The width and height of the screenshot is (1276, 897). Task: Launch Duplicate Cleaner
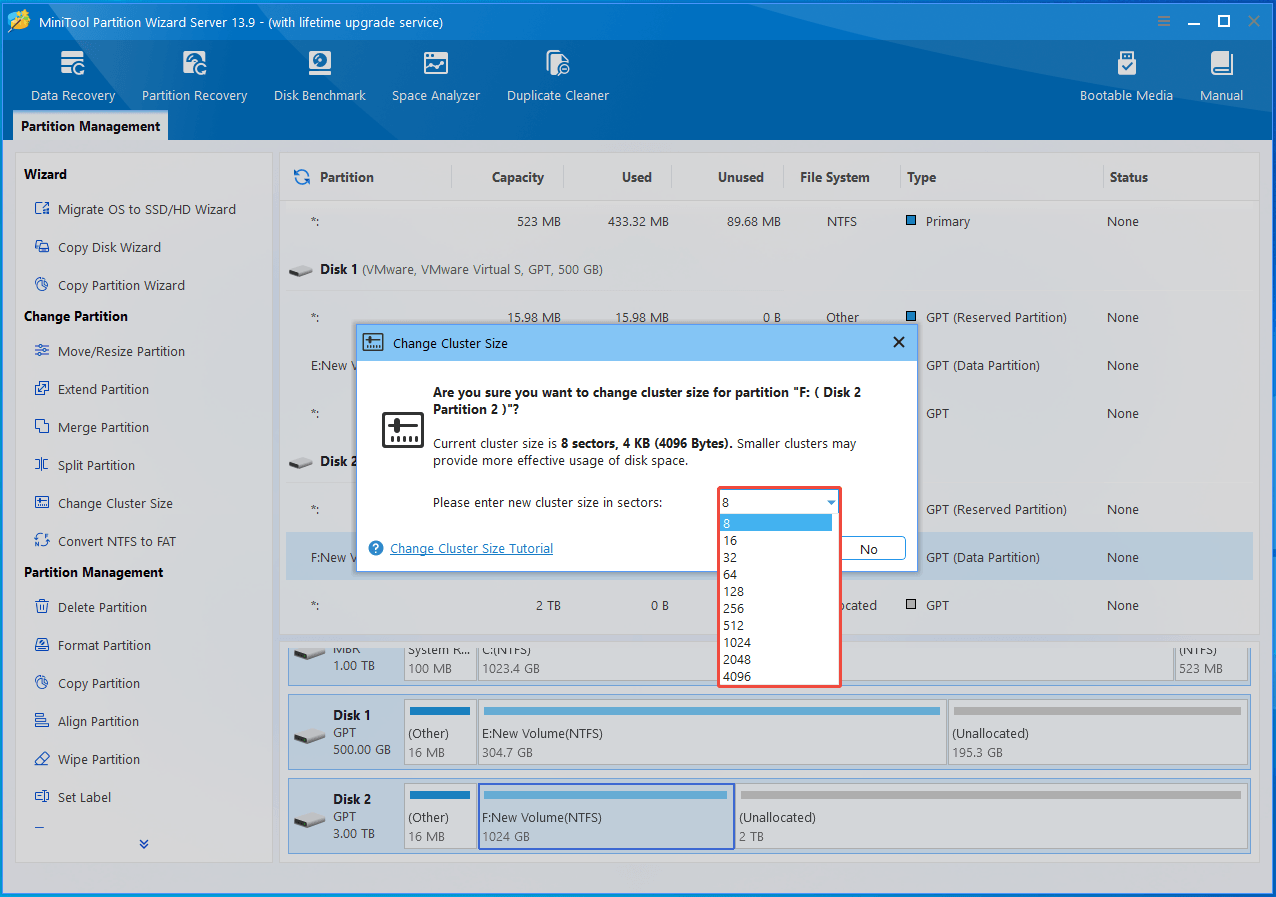(x=558, y=77)
